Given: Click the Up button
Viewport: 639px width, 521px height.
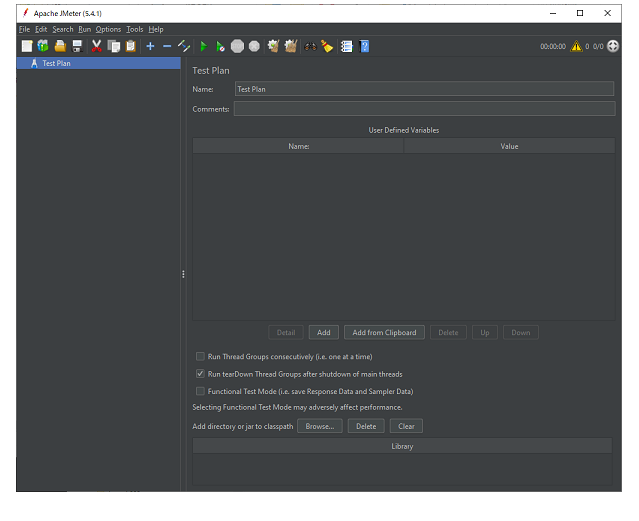Looking at the screenshot, I should [485, 332].
